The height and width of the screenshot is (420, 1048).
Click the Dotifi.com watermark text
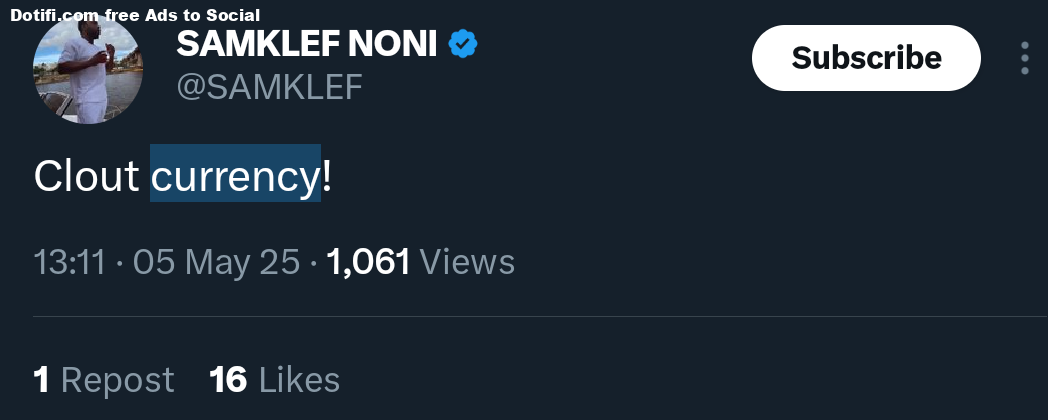coord(56,15)
